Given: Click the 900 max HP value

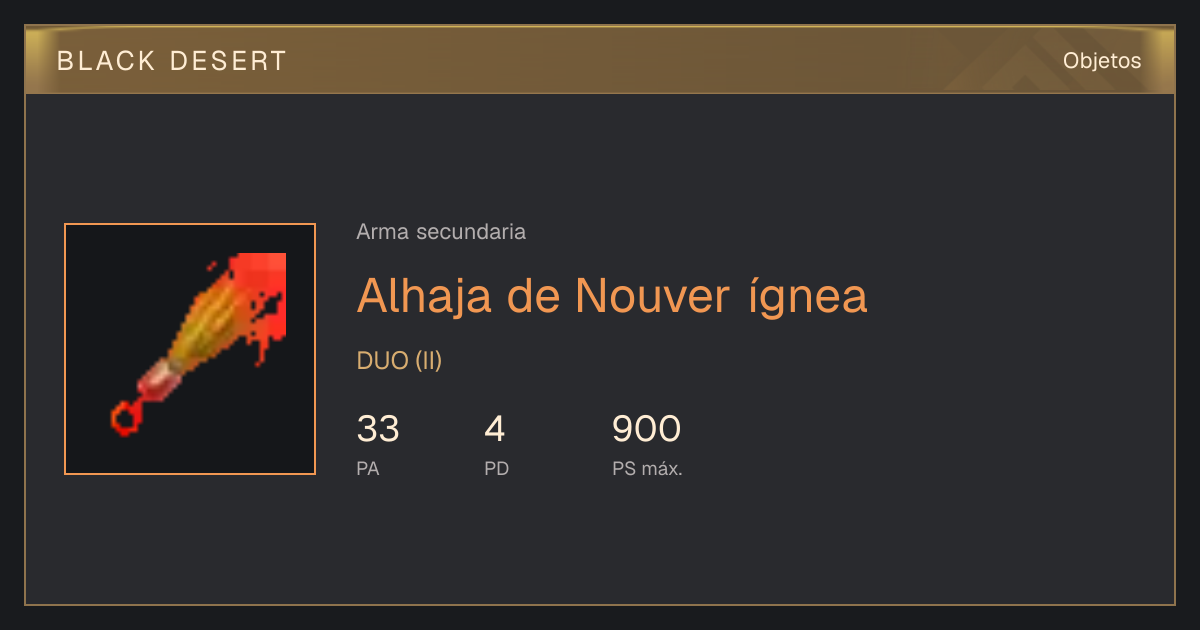Looking at the screenshot, I should pyautogui.click(x=646, y=429).
